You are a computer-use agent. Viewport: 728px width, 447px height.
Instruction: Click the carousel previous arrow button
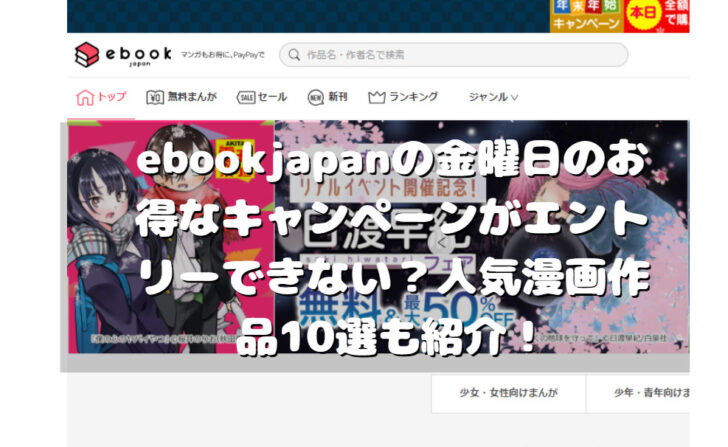coord(441,242)
